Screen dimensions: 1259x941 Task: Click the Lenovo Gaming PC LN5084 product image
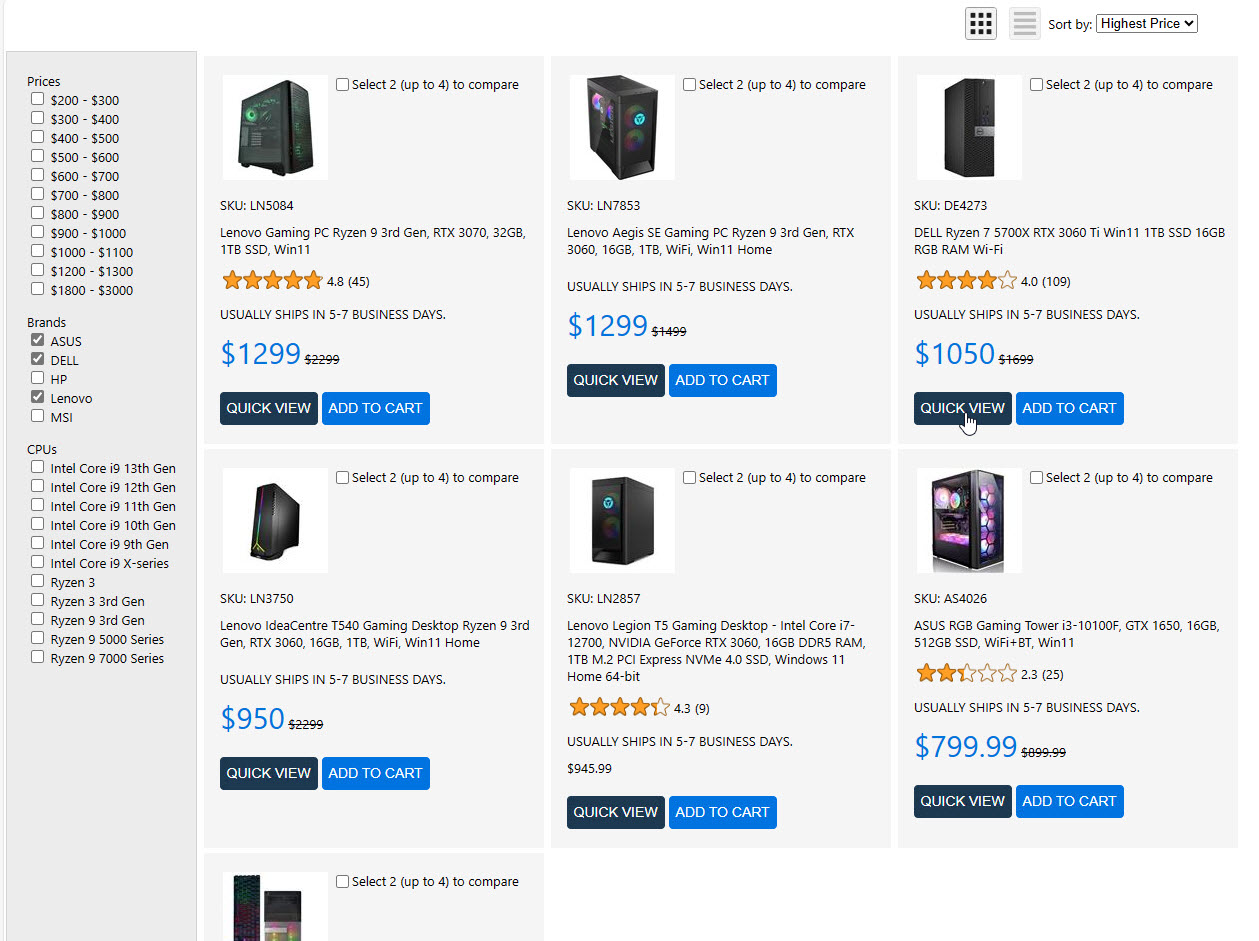pos(275,128)
